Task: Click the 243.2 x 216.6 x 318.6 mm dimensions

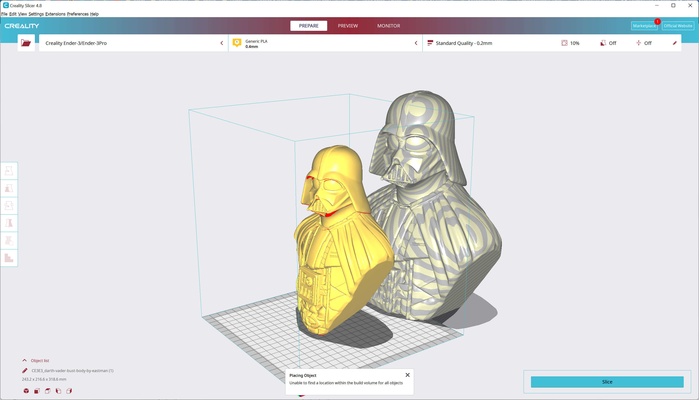Action: click(44, 379)
